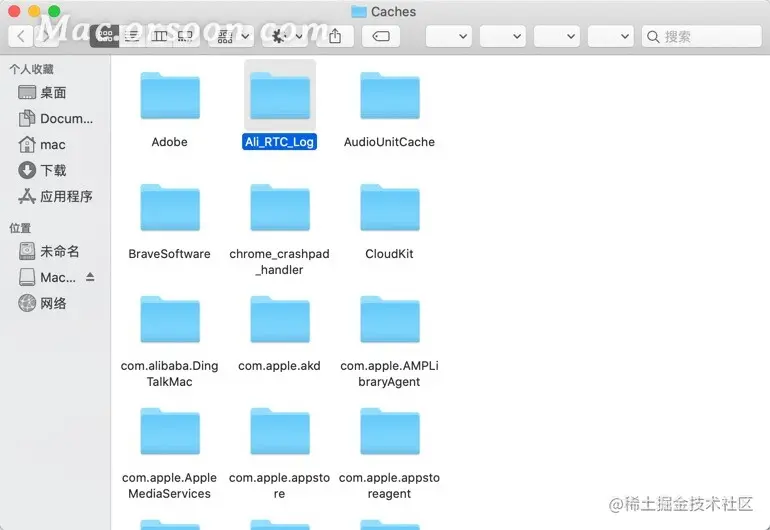Select the Adobe folder icon
Viewport: 770px width, 530px height.
pyautogui.click(x=170, y=95)
